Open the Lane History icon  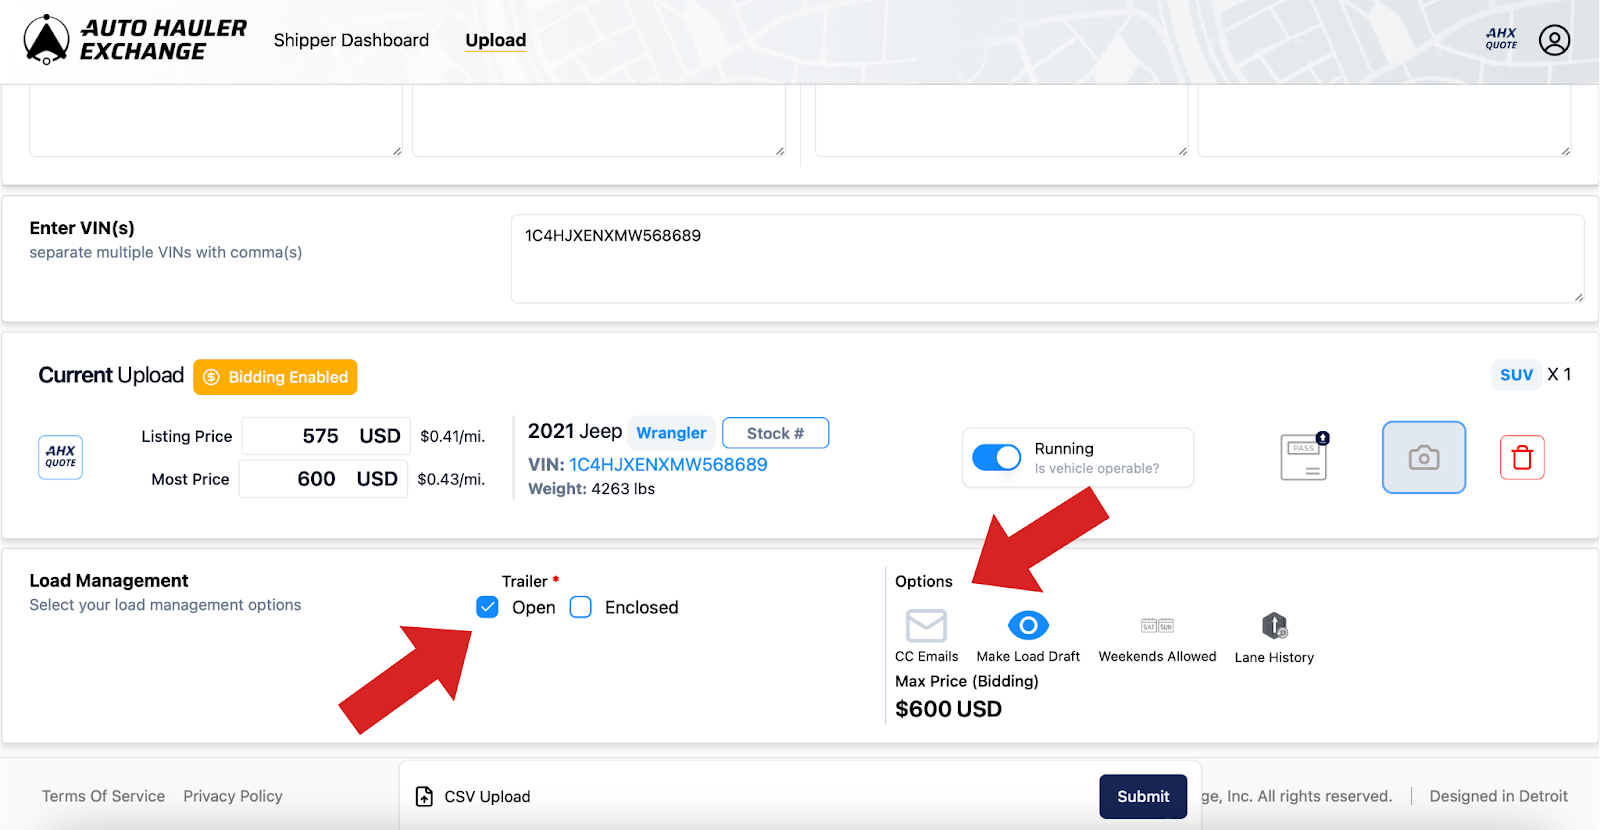pos(1274,626)
